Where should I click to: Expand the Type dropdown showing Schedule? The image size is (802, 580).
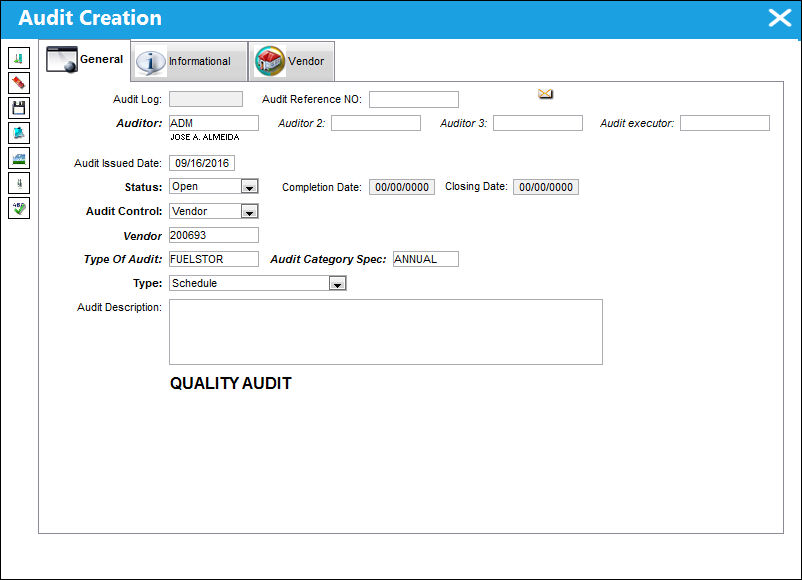(337, 283)
